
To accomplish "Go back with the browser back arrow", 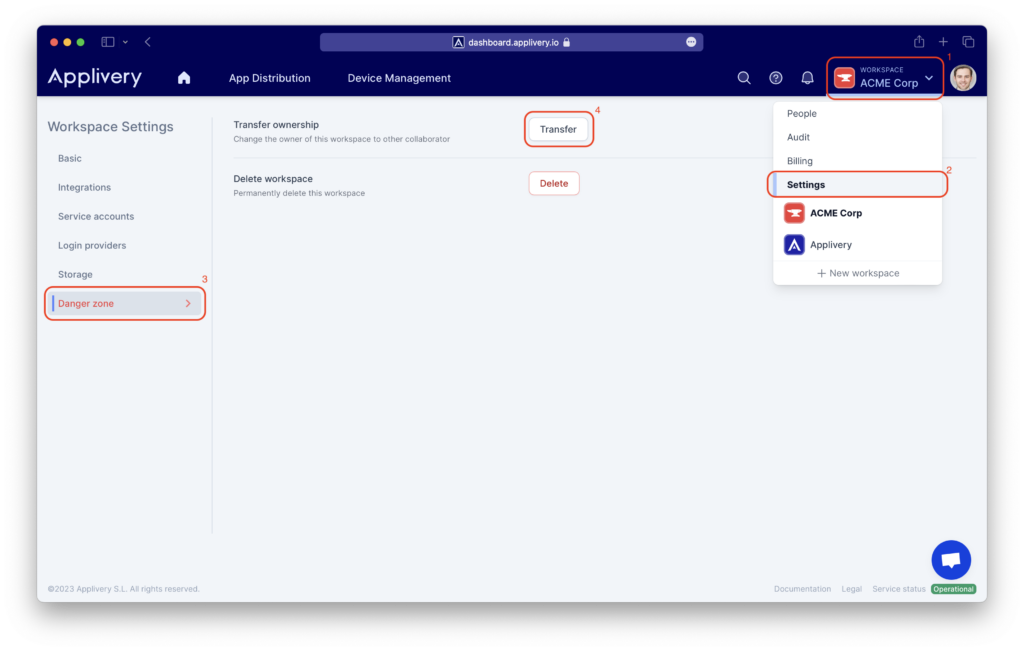I will [148, 42].
